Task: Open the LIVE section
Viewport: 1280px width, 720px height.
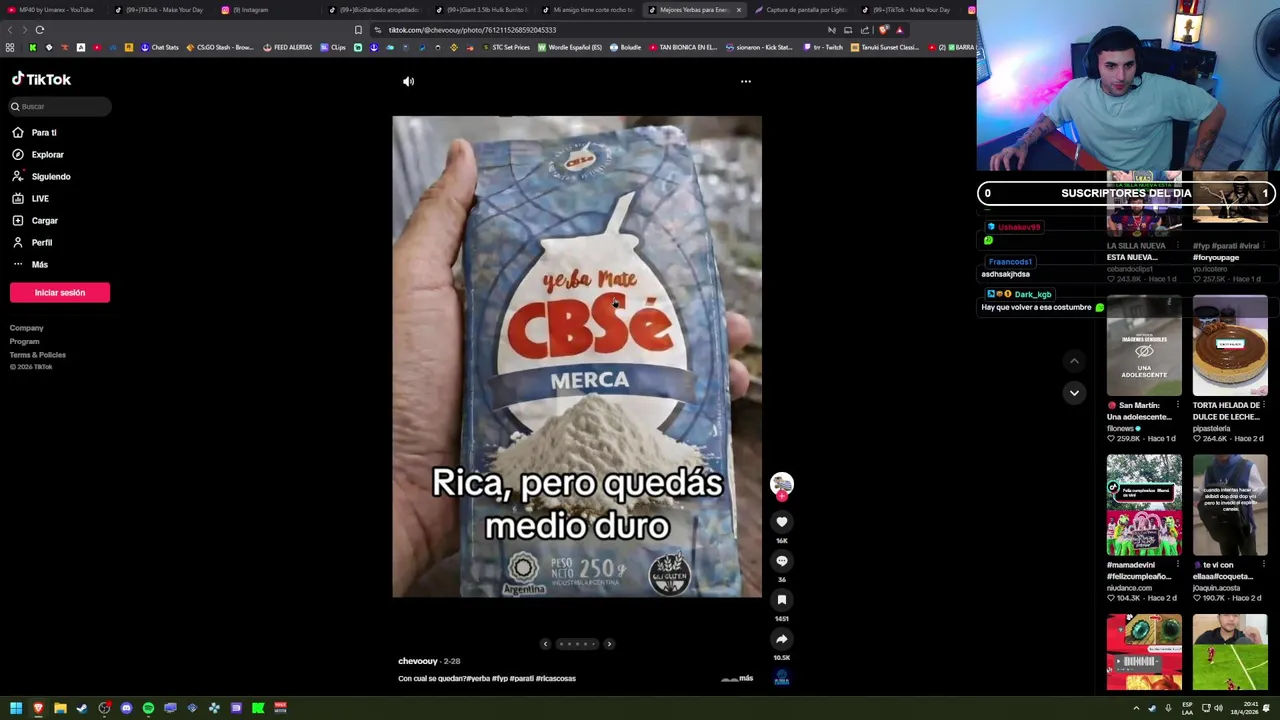Action: pyautogui.click(x=40, y=198)
